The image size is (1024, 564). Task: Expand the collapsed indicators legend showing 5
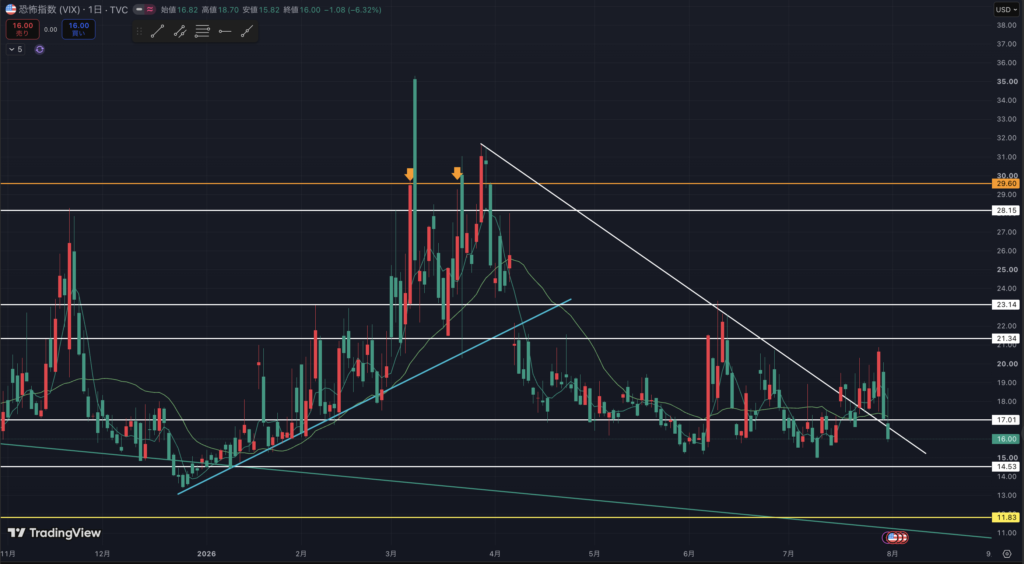[16, 49]
